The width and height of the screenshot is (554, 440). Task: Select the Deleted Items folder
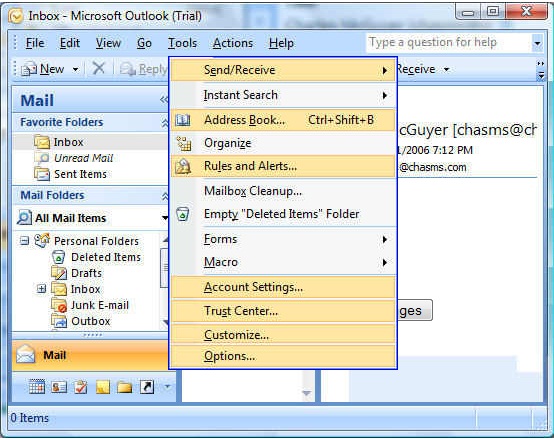pyautogui.click(x=106, y=257)
